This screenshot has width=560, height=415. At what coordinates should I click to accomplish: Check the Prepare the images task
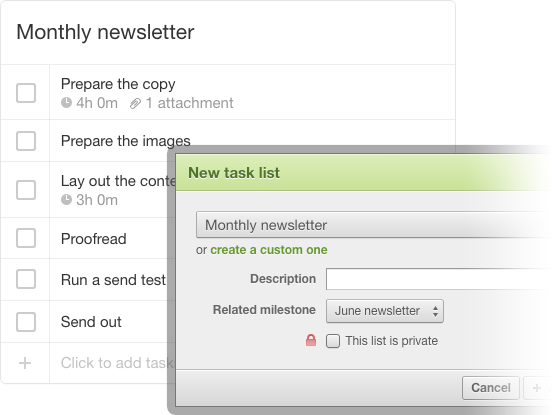(26, 141)
